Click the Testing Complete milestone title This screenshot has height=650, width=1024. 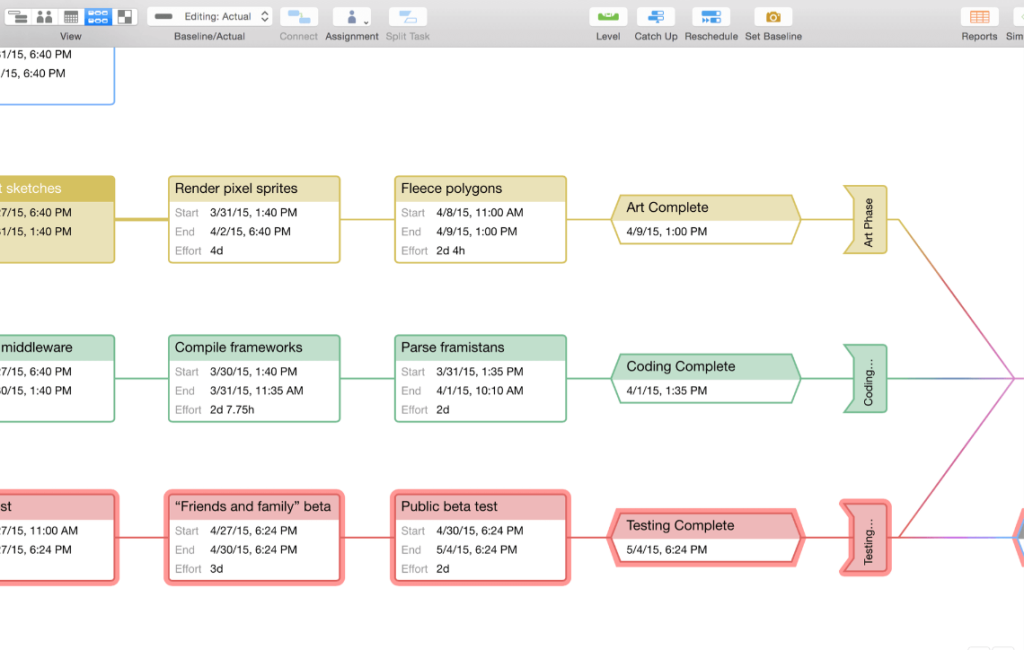[x=680, y=525]
